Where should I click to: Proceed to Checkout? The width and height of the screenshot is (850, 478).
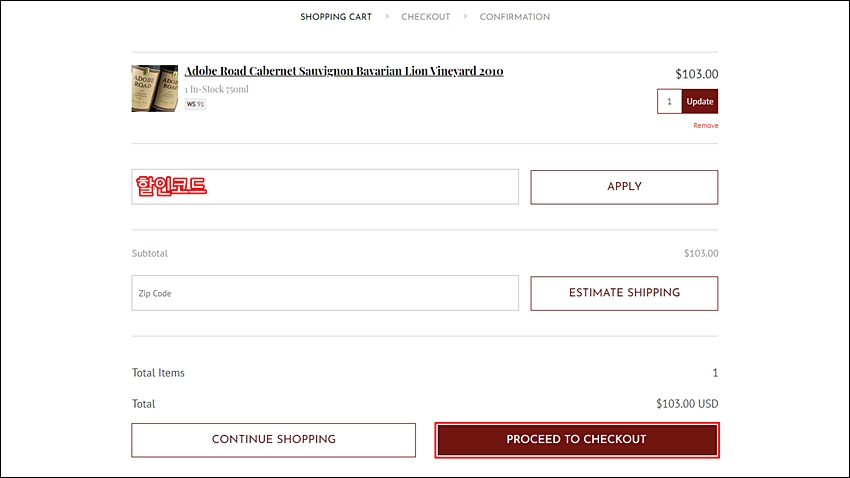(x=577, y=440)
